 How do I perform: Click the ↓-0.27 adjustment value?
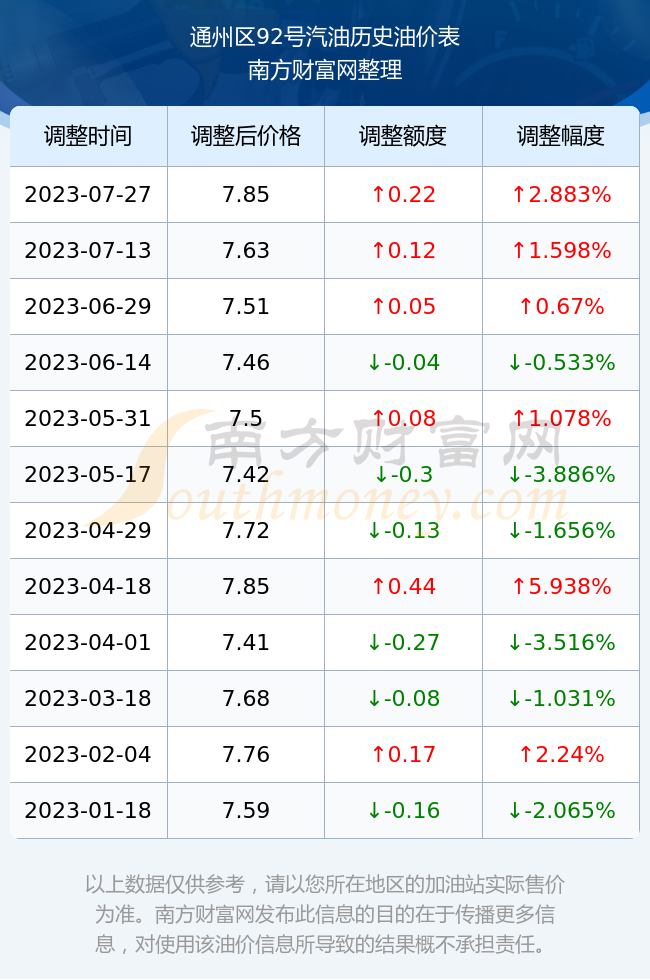pyautogui.click(x=403, y=642)
